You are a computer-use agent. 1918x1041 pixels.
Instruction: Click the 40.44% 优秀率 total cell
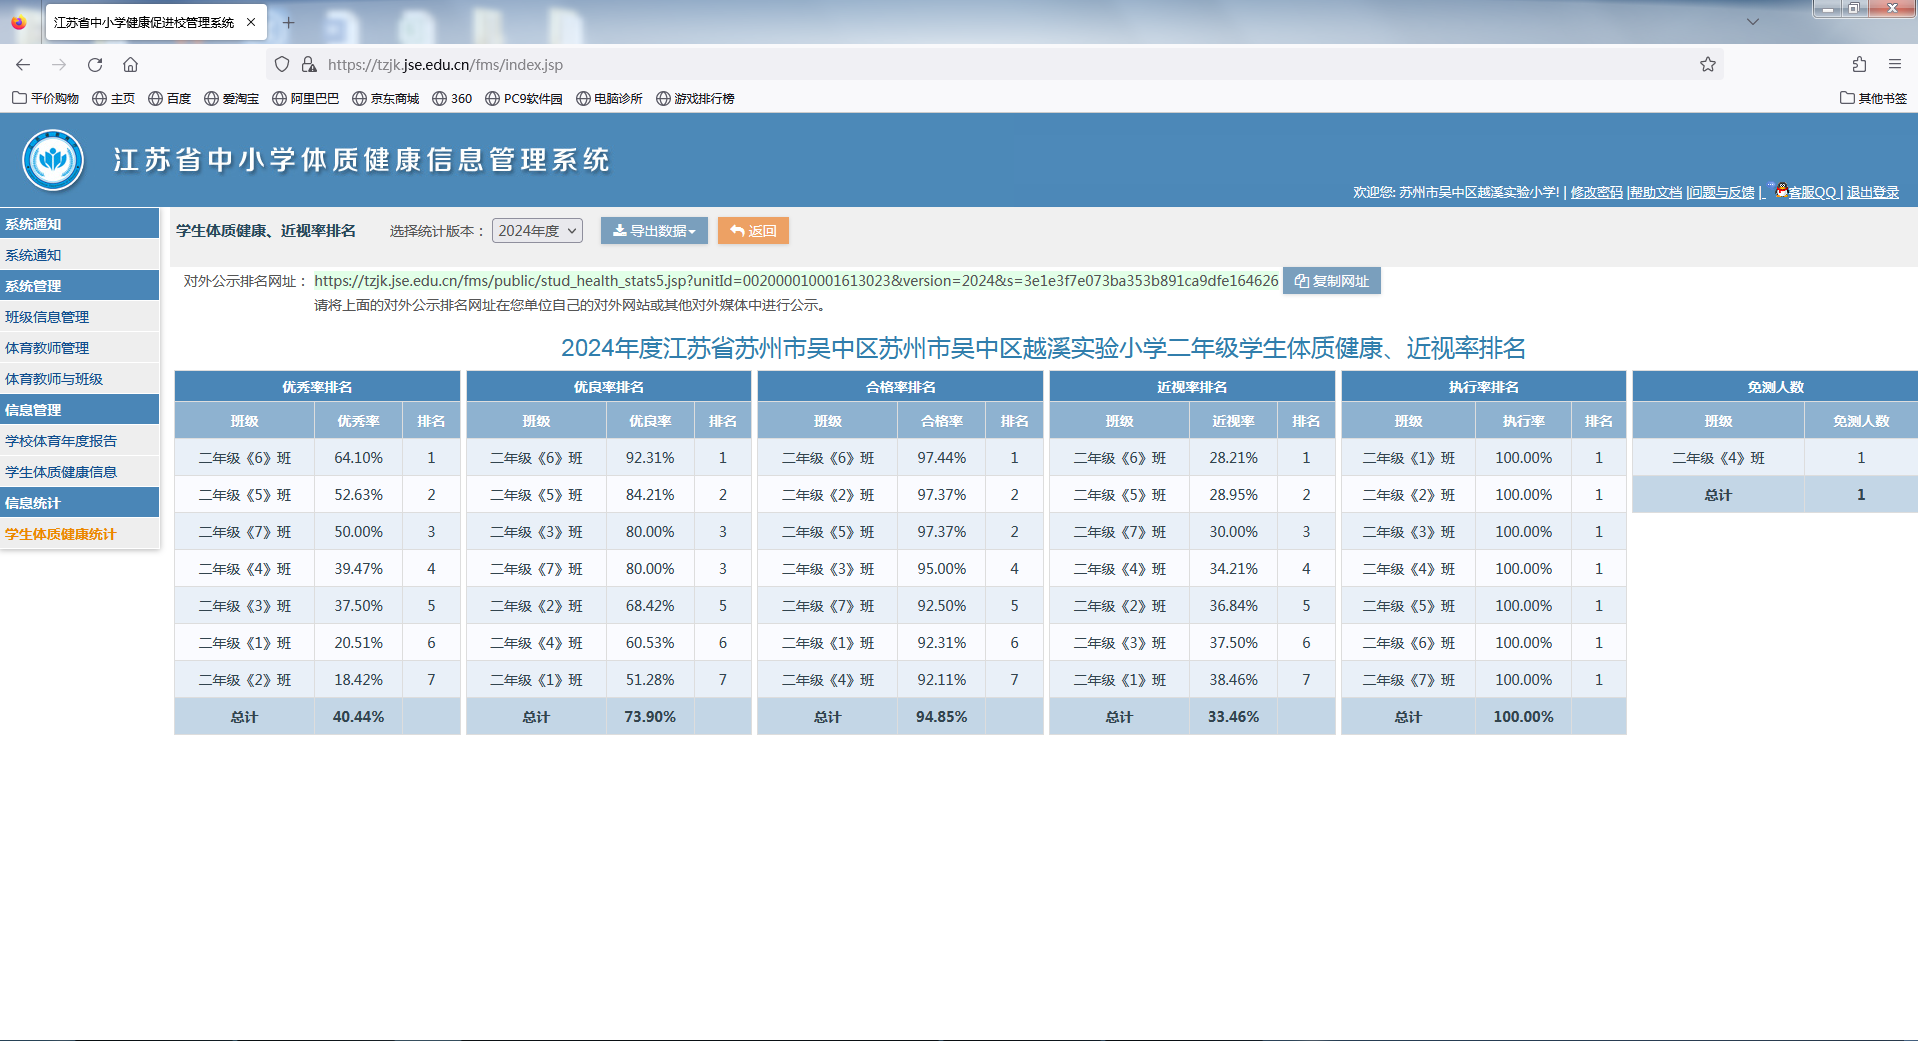click(358, 717)
